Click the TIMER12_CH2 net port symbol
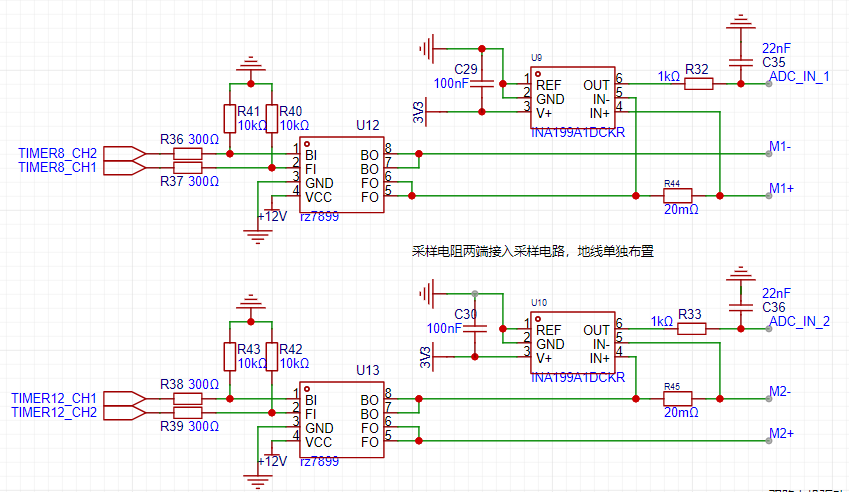849x492 pixels. tap(125, 413)
